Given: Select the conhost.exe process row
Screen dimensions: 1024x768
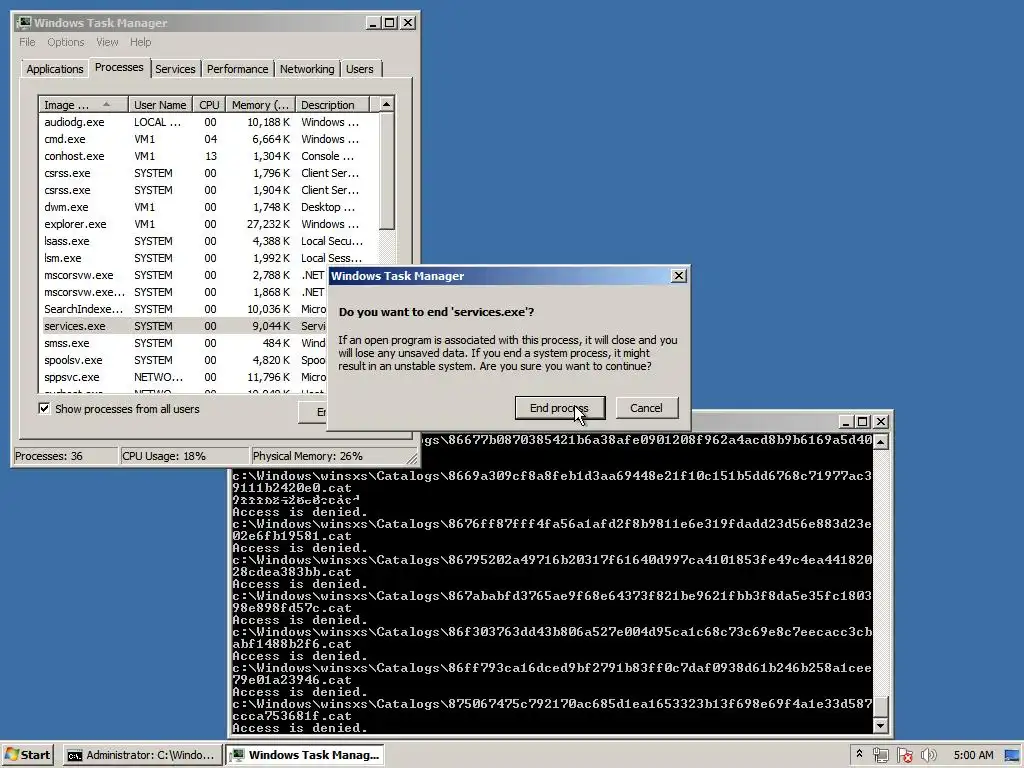Looking at the screenshot, I should (x=208, y=156).
